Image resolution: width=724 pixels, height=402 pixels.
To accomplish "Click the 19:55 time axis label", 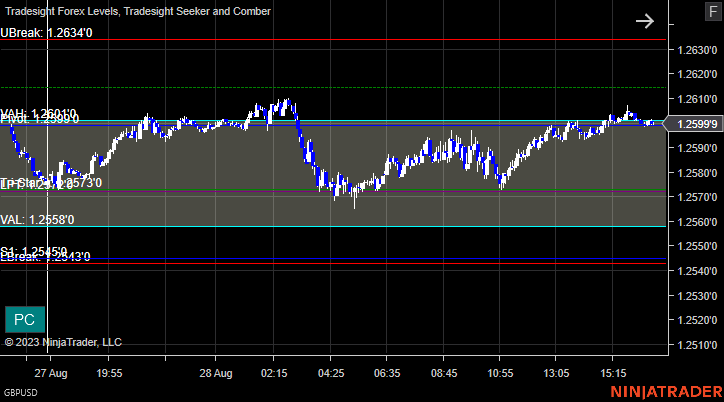I will (x=109, y=373).
